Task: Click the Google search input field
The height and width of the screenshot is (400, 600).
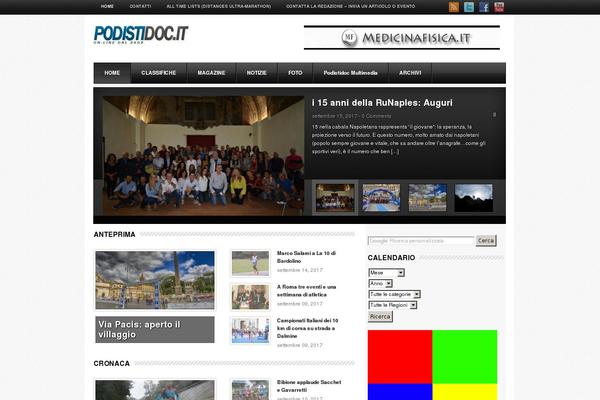Action: tap(421, 241)
